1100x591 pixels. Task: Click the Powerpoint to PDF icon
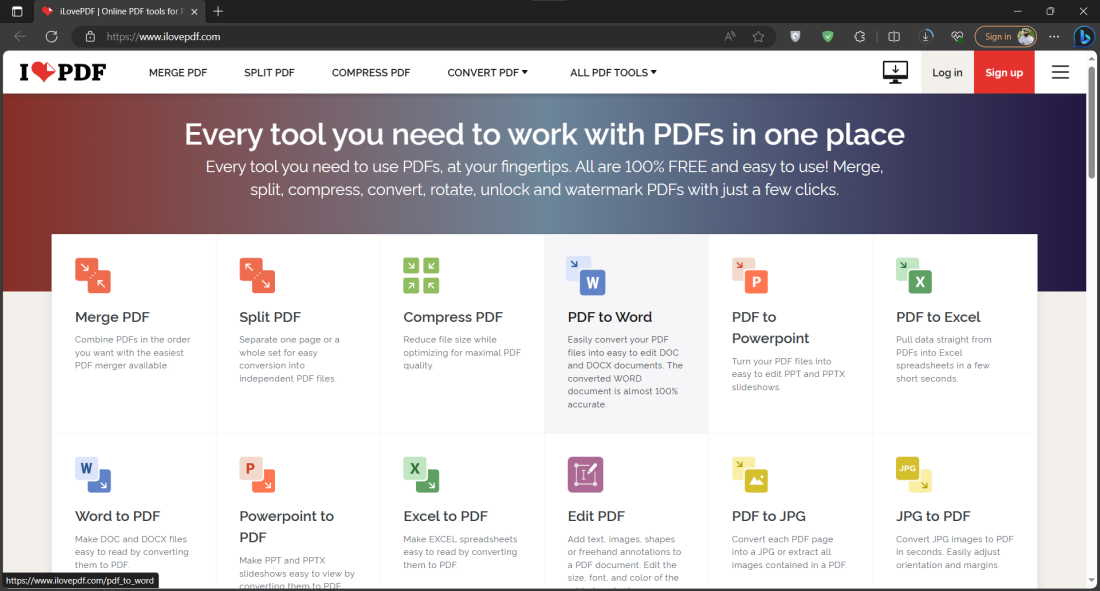pyautogui.click(x=257, y=474)
